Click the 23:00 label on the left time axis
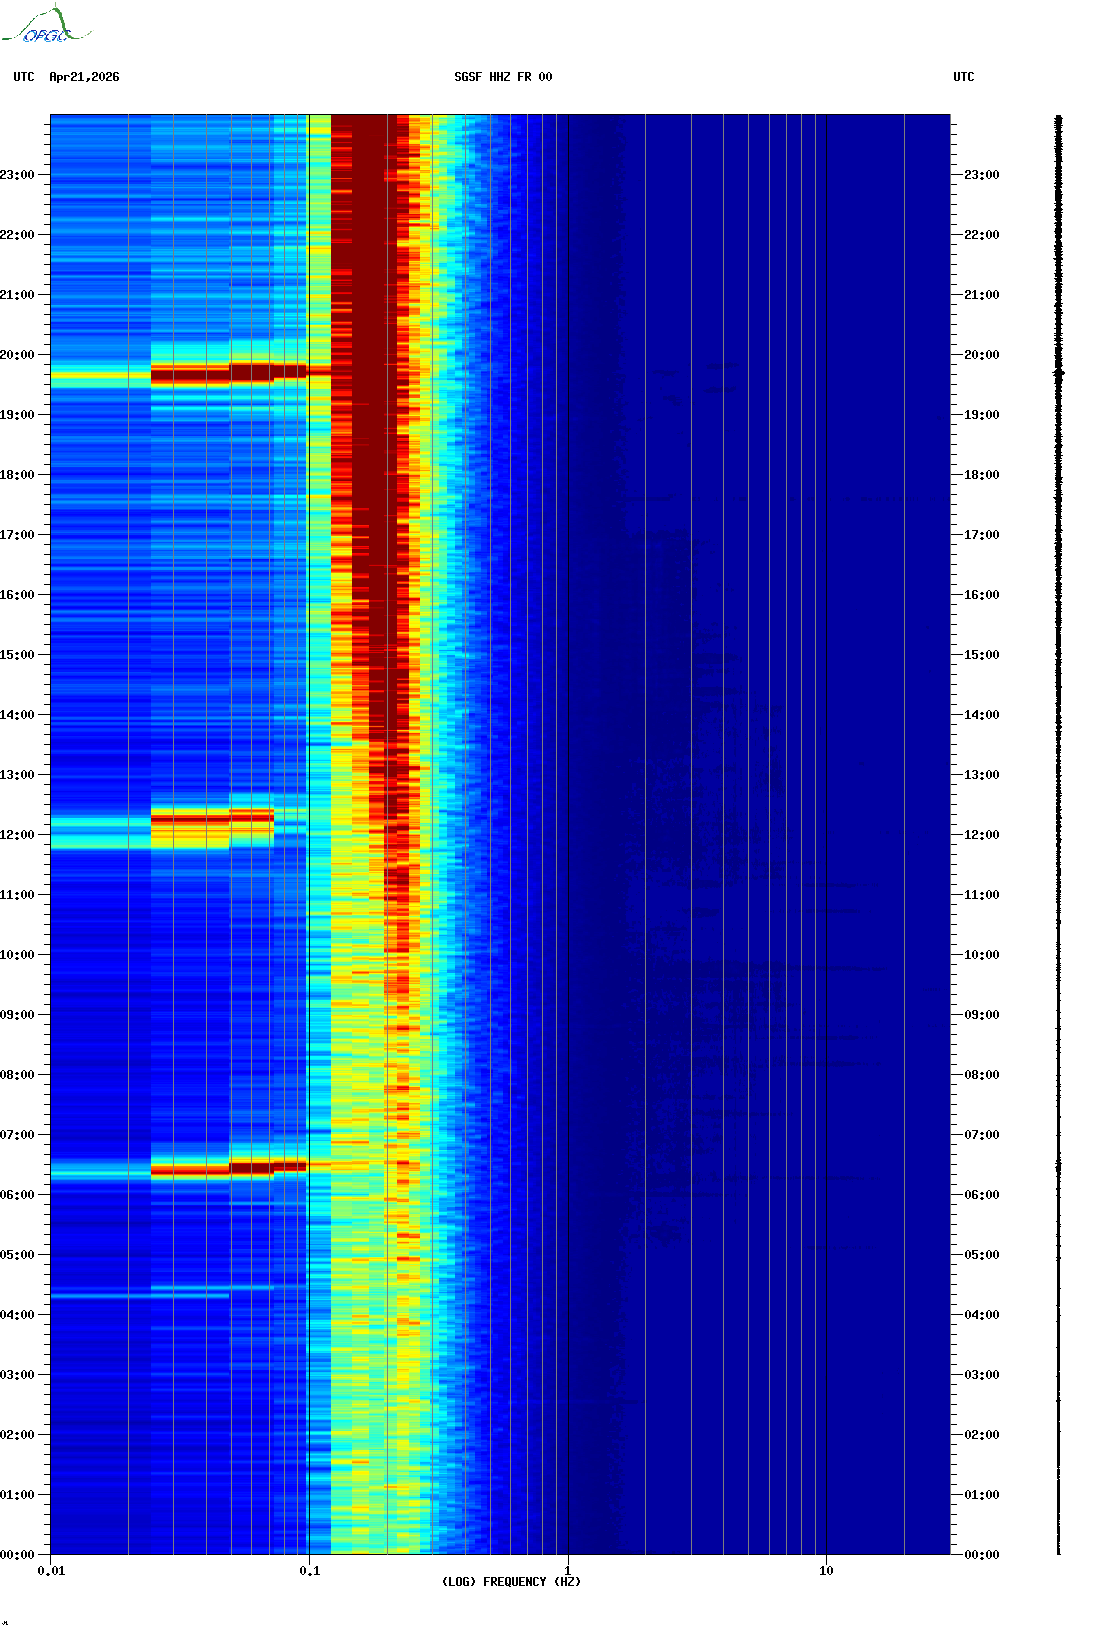Image resolution: width=1102 pixels, height=1634 pixels. (x=17, y=175)
